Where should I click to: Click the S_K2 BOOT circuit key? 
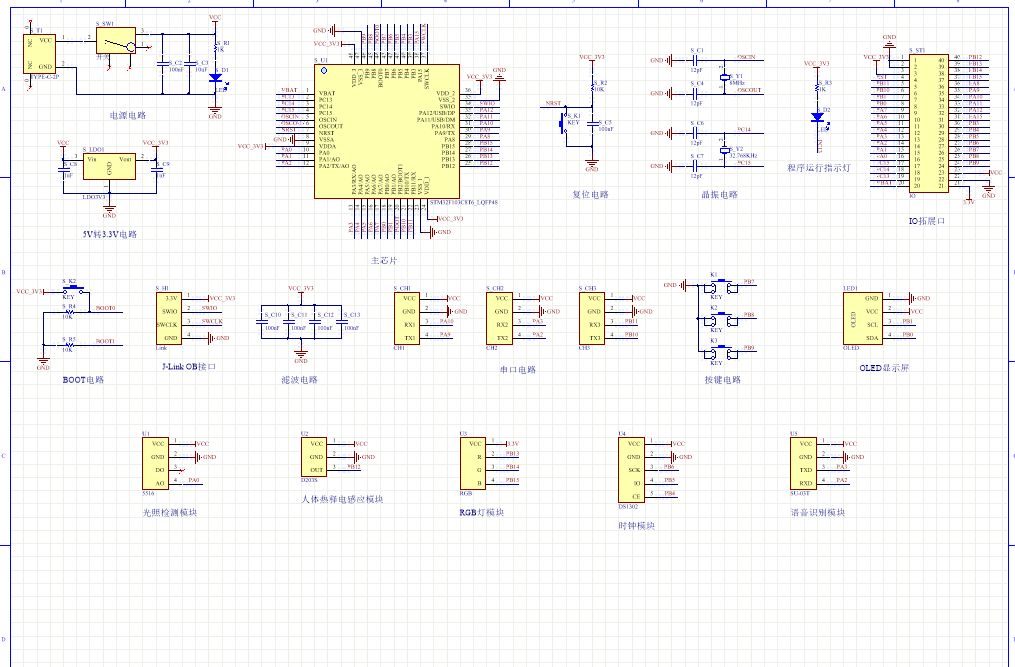(69, 290)
